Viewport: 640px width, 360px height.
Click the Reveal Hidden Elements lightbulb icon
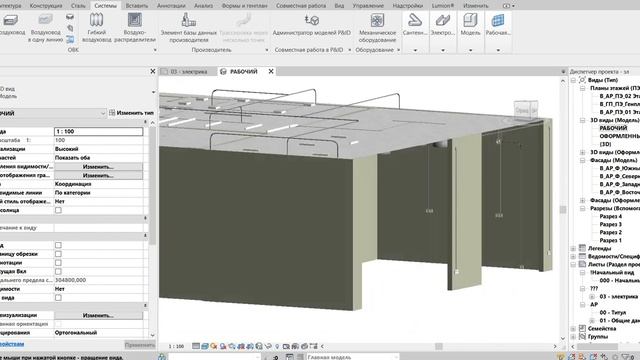click(x=277, y=346)
